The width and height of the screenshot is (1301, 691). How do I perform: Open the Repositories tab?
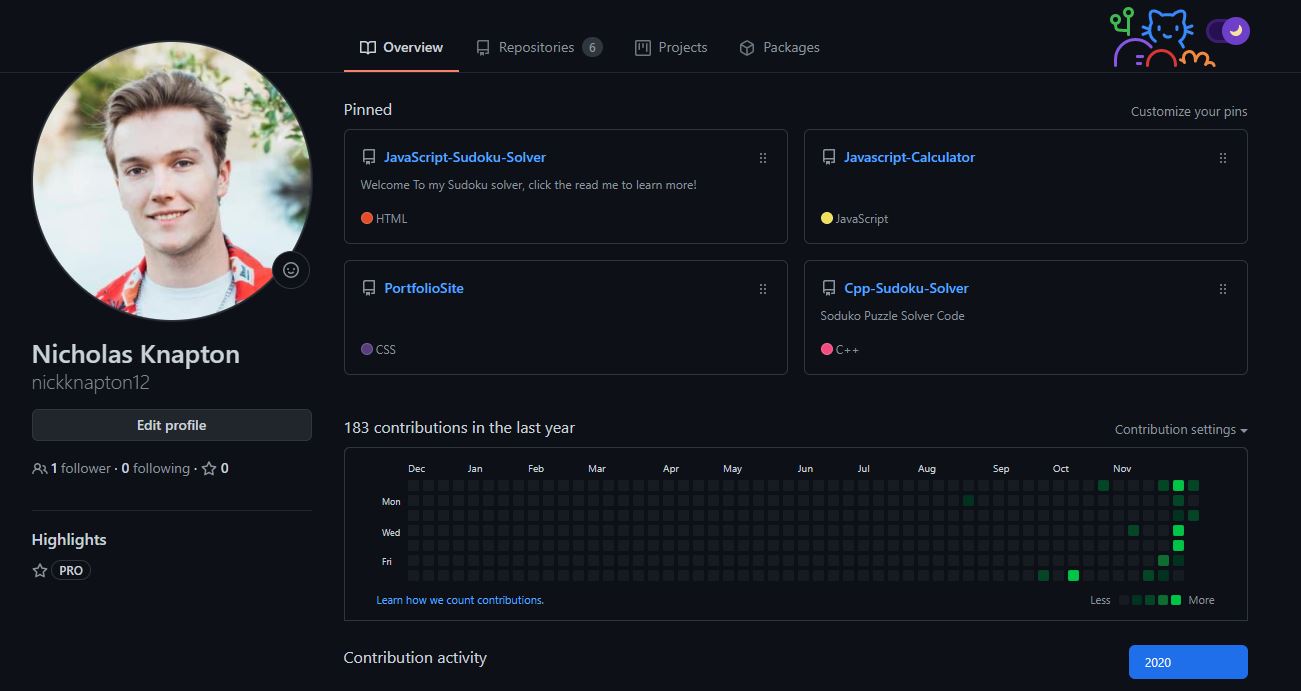[537, 47]
